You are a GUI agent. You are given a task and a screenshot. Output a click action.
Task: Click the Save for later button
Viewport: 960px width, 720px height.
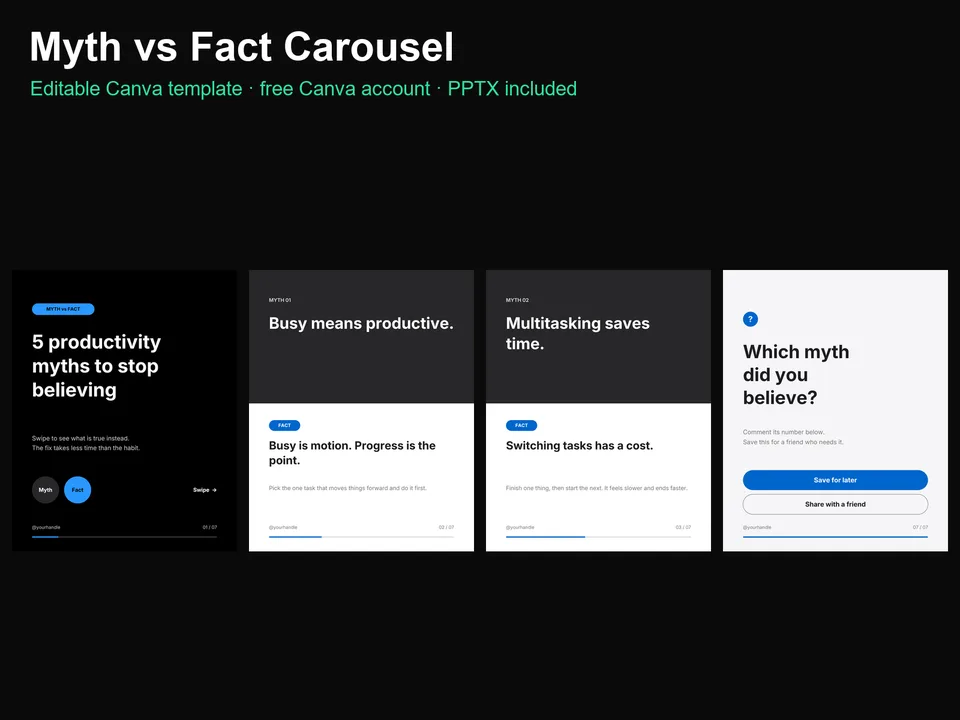tap(835, 480)
